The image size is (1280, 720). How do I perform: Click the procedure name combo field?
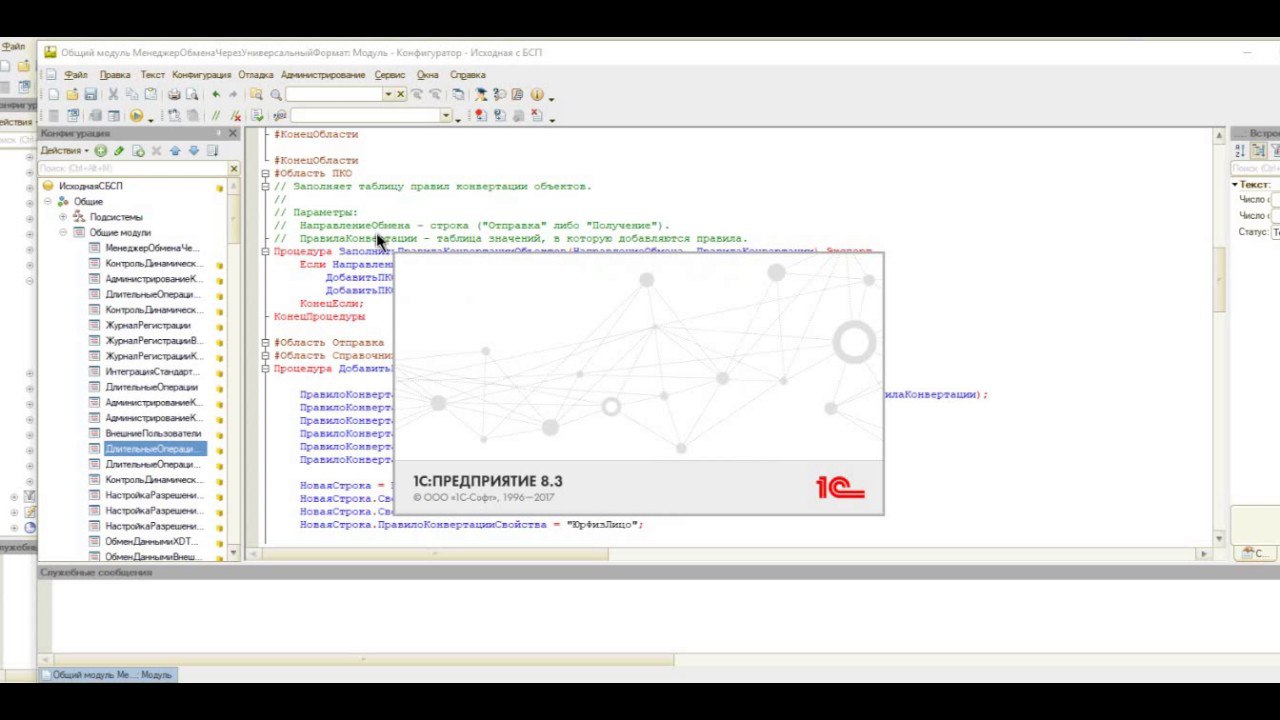(x=365, y=115)
